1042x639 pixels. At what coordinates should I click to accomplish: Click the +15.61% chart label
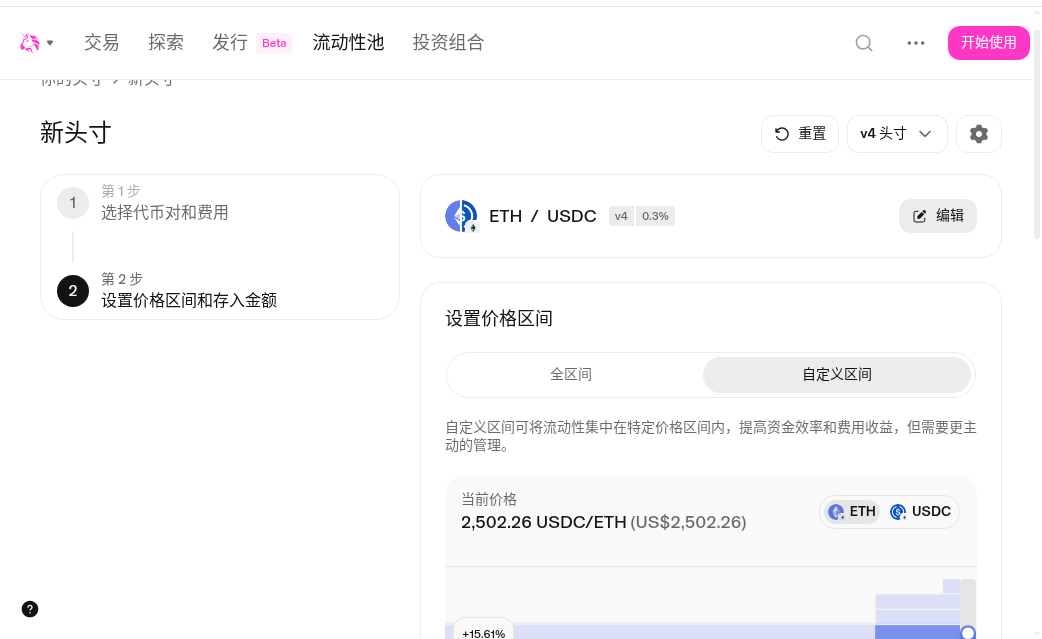click(483, 633)
